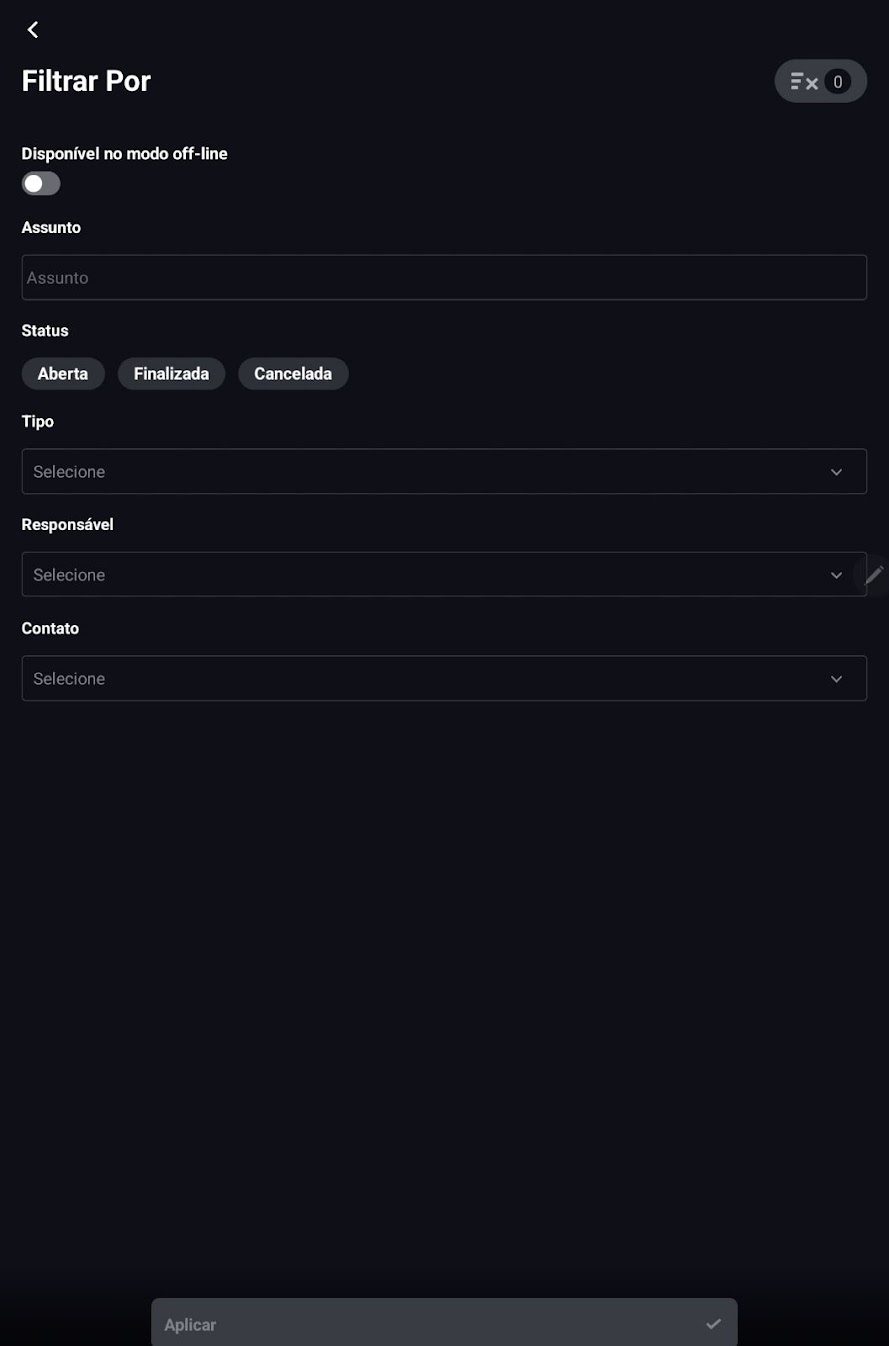Open the Responsável Selecione dropdown
The height and width of the screenshot is (1346, 889).
click(444, 575)
